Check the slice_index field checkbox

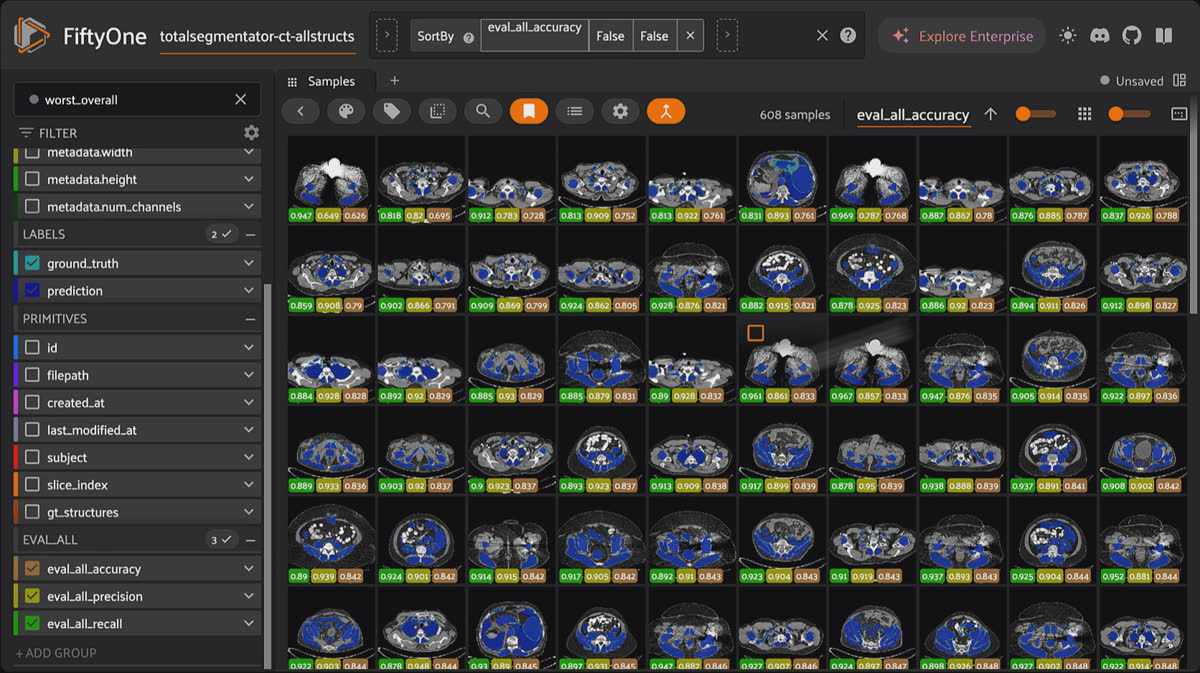coord(32,485)
